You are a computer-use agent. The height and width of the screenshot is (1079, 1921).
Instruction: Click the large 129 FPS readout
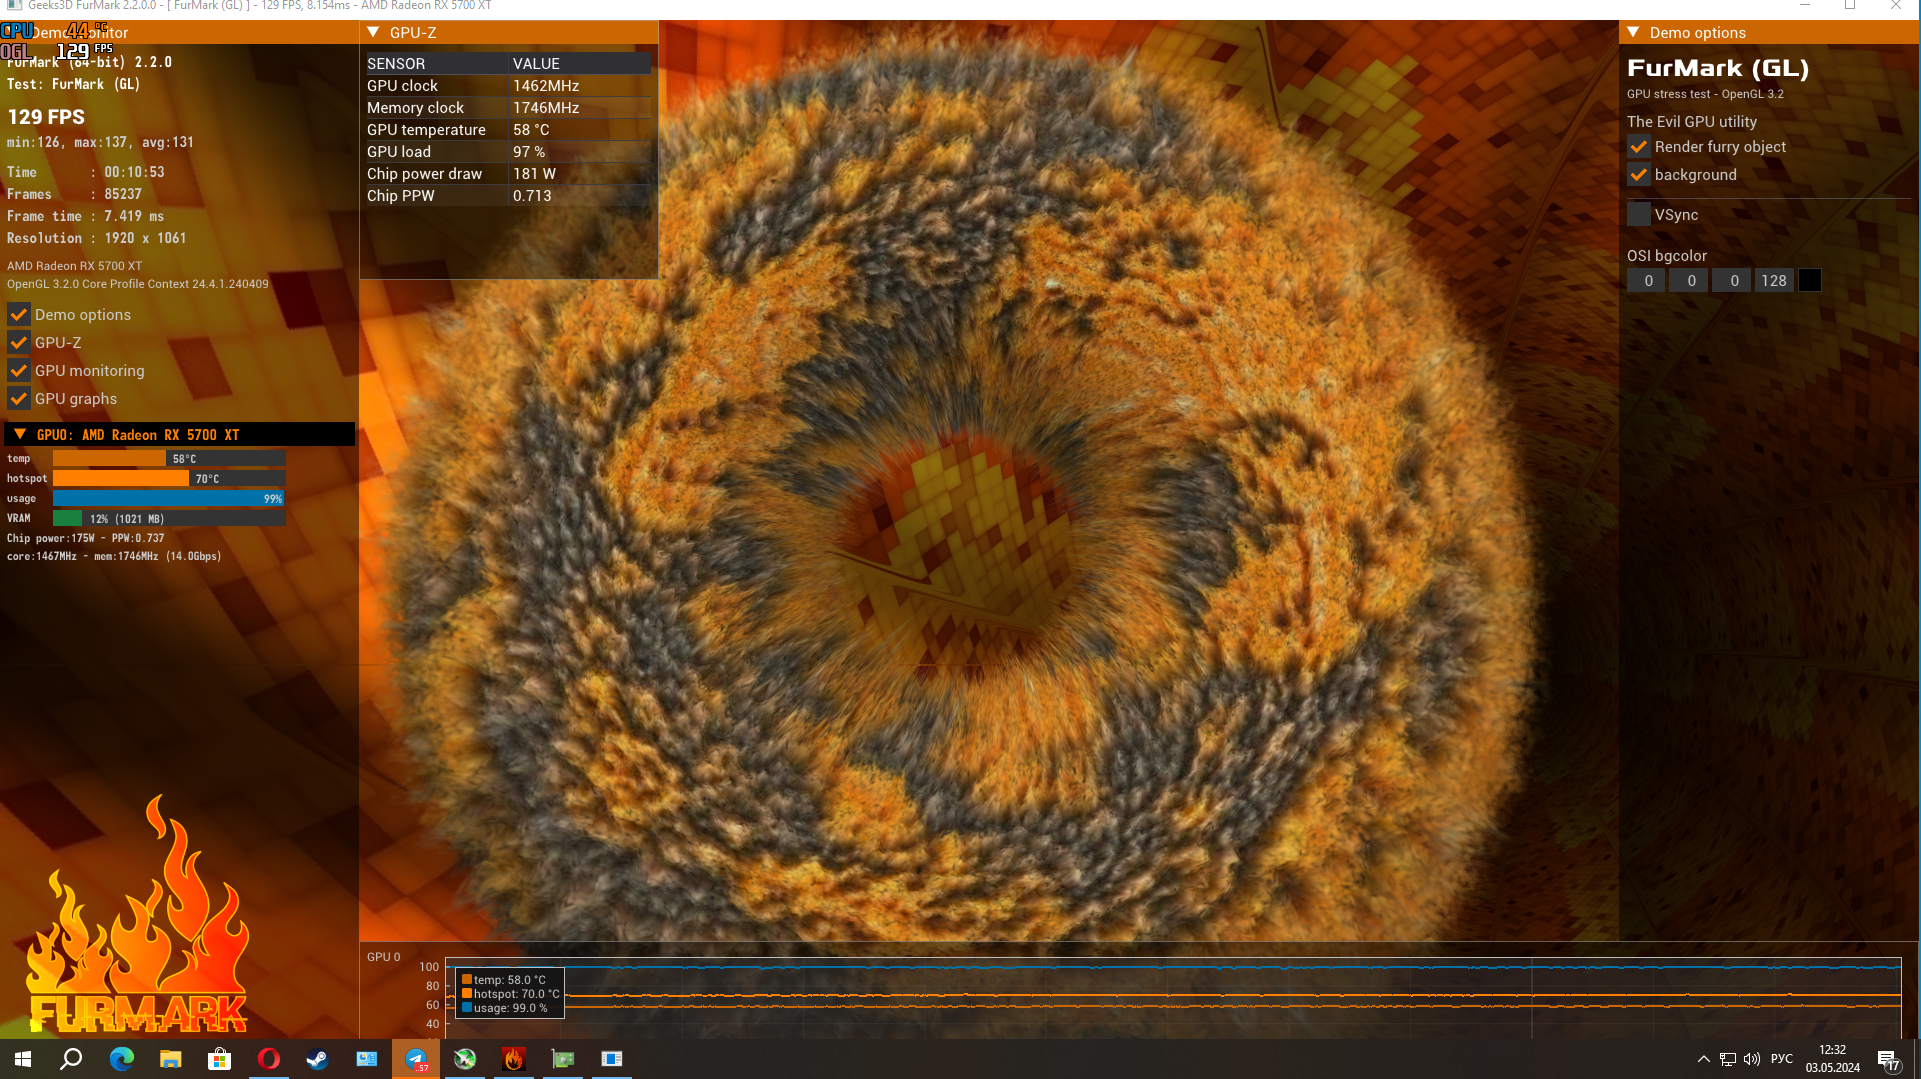click(x=46, y=117)
